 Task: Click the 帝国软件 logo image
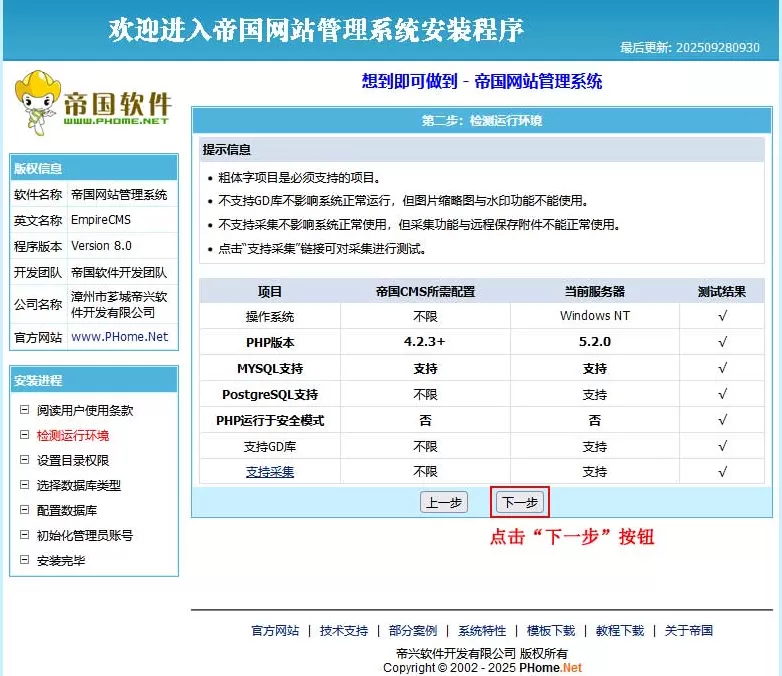pyautogui.click(x=93, y=103)
